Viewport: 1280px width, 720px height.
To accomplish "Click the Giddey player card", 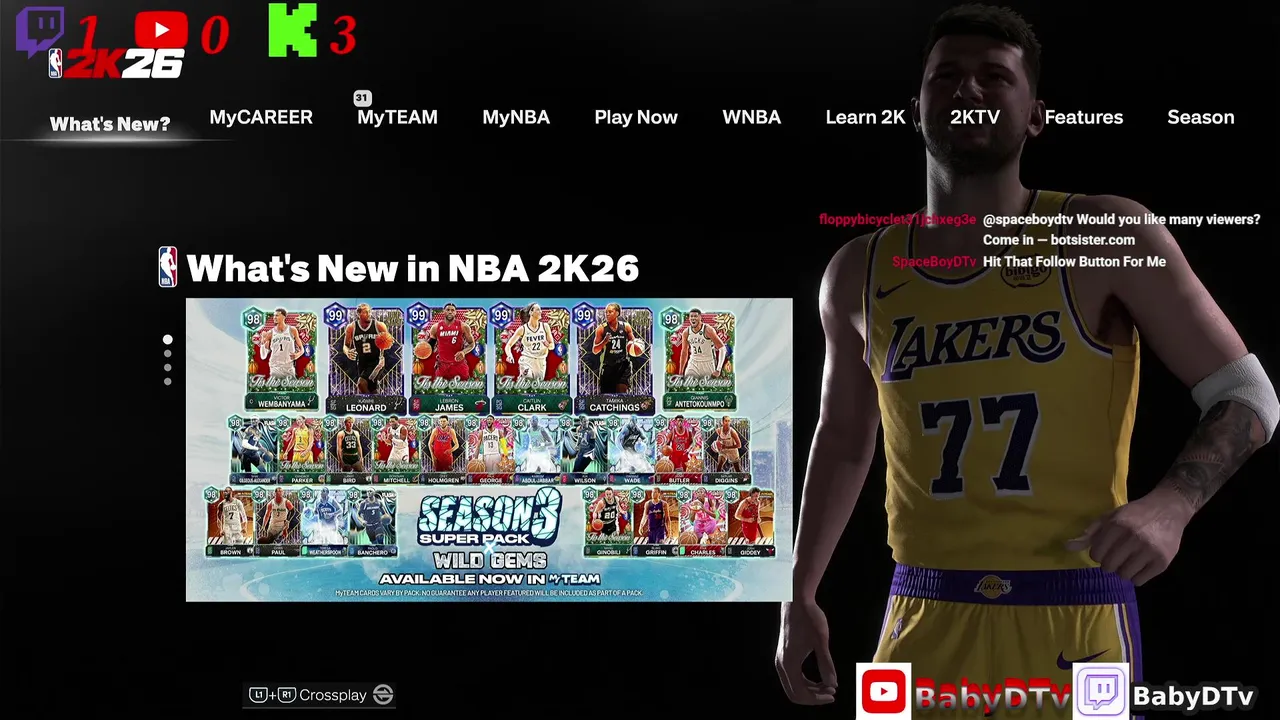I will [750, 522].
